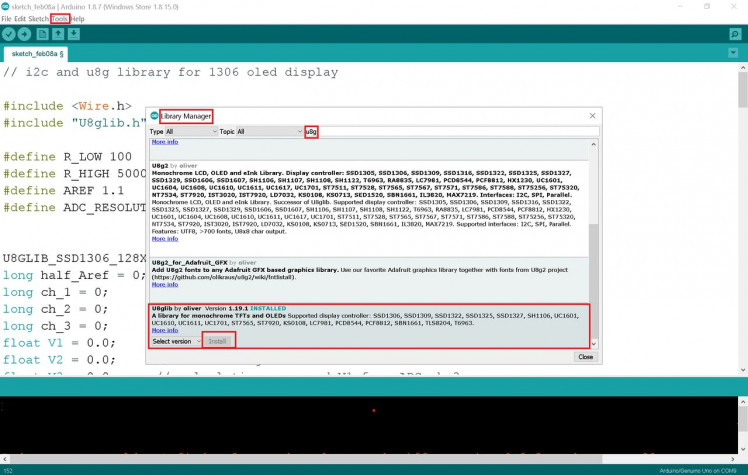The image size is (748, 475).
Task: Click the editor scroll down arrow
Action: (x=743, y=370)
